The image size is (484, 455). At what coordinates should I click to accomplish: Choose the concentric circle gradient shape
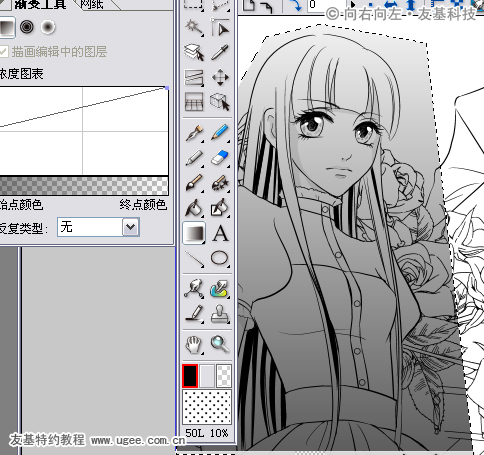[27, 27]
